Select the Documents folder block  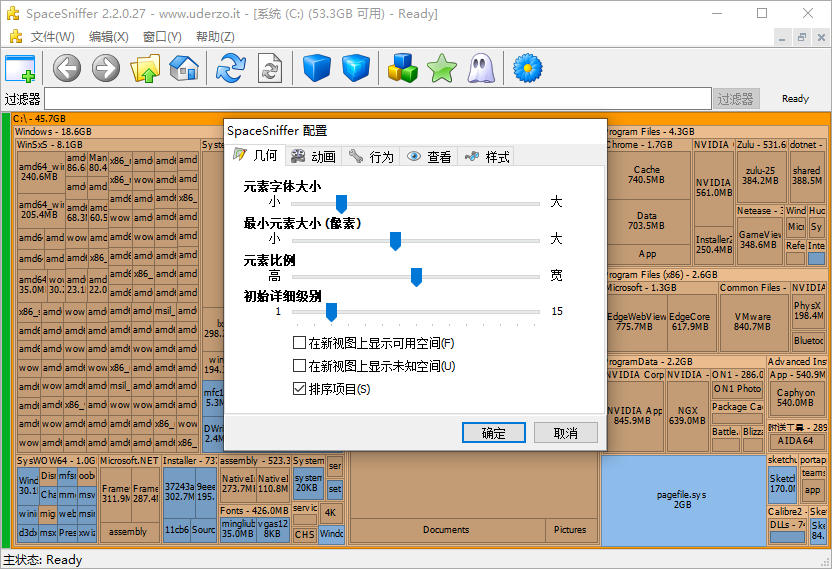click(447, 530)
